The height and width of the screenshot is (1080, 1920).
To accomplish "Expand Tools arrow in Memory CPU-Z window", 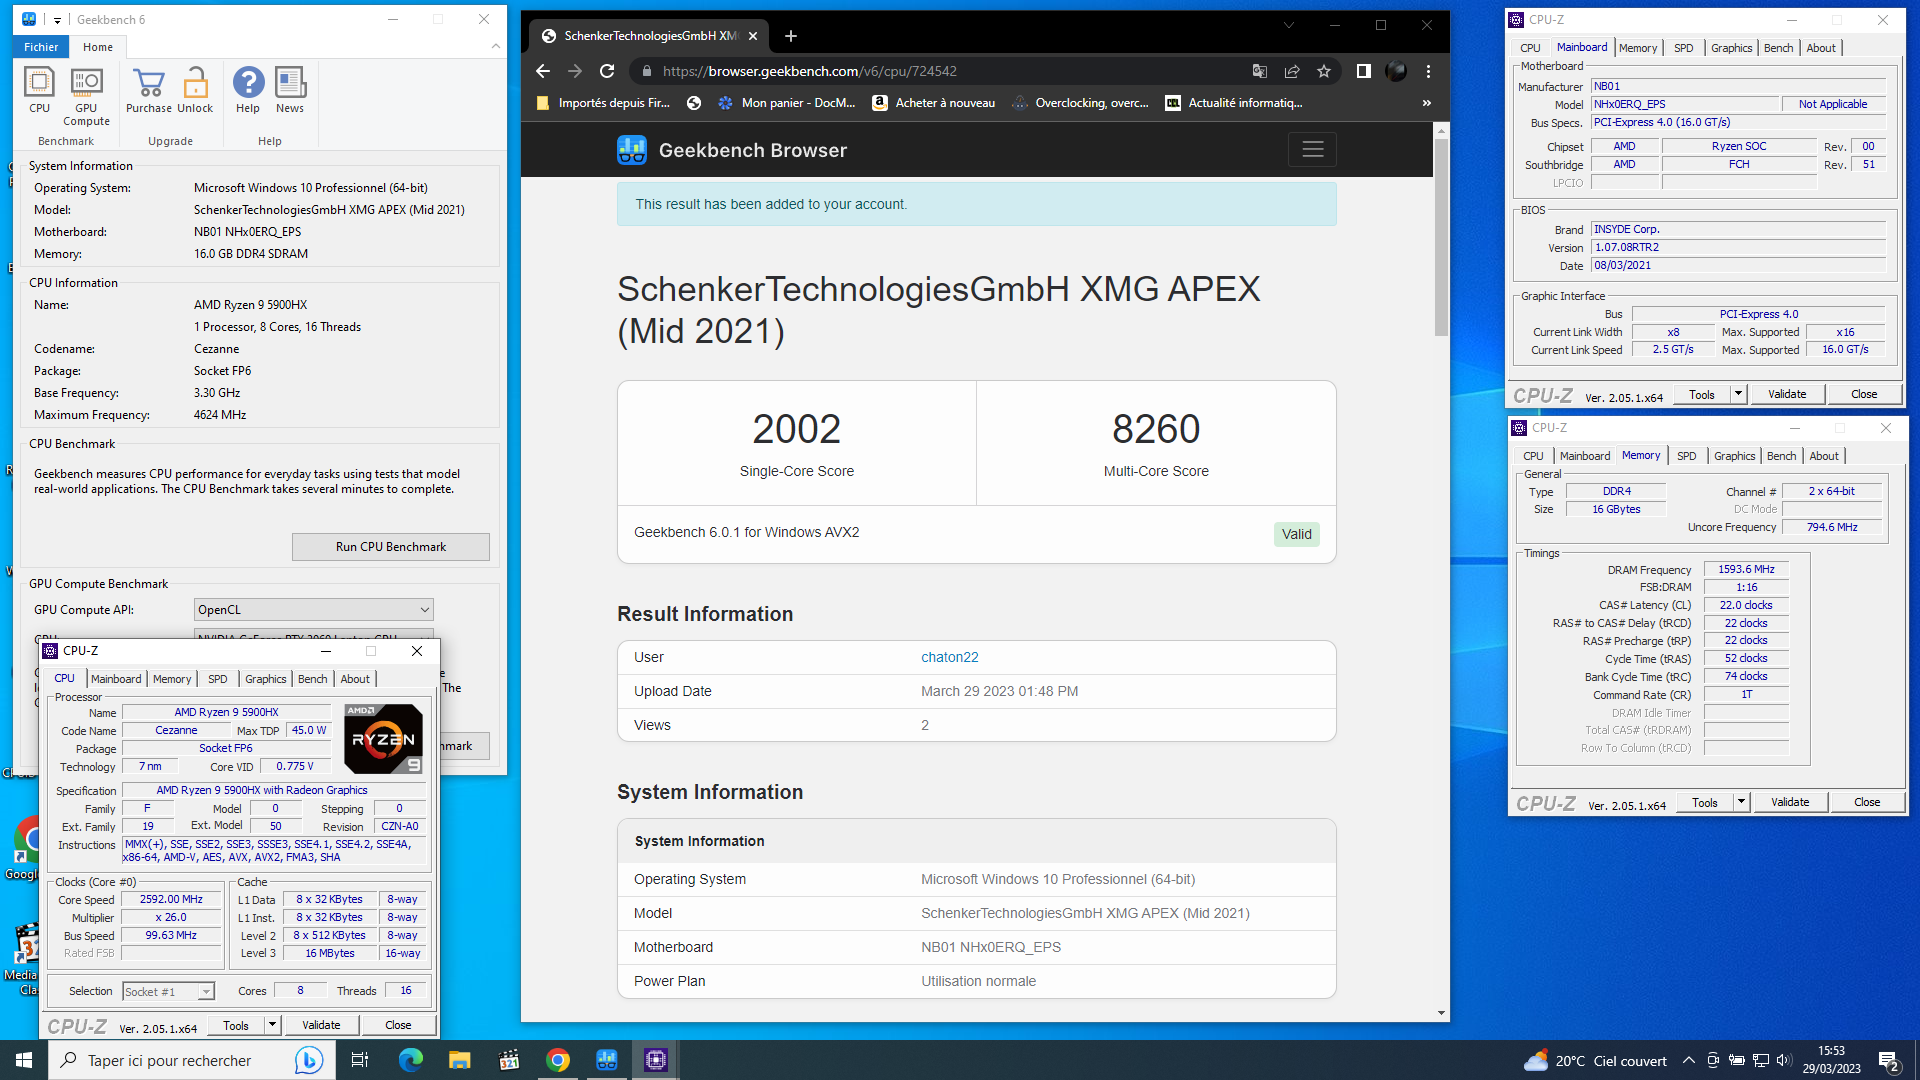I will click(x=1741, y=802).
